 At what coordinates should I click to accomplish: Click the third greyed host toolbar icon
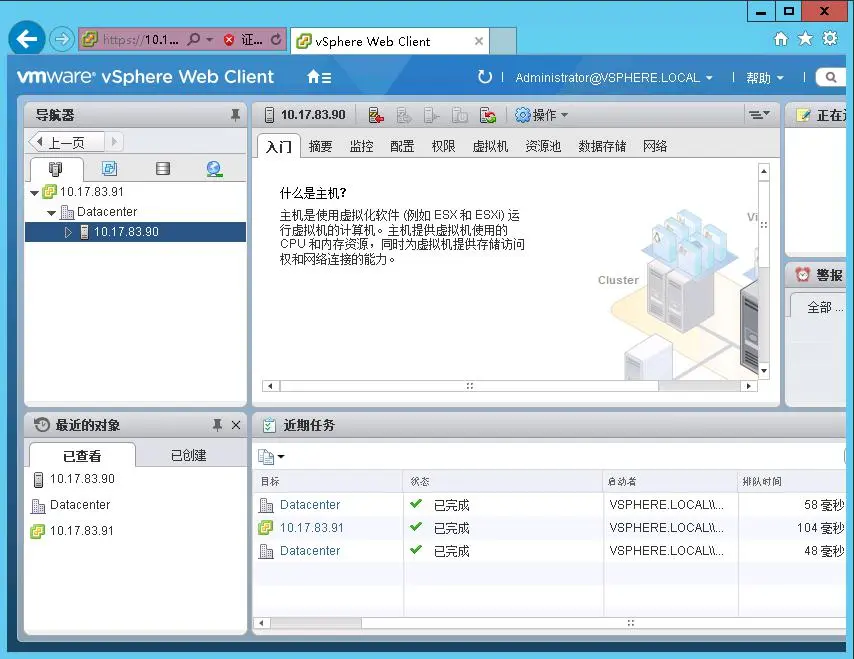[431, 115]
